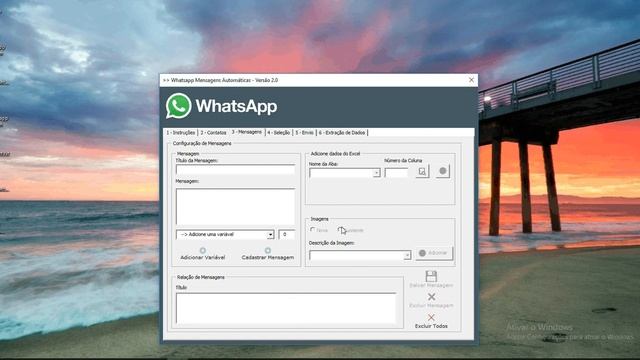Click the variable number field showing 0
This screenshot has width=640, height=360.
[287, 235]
